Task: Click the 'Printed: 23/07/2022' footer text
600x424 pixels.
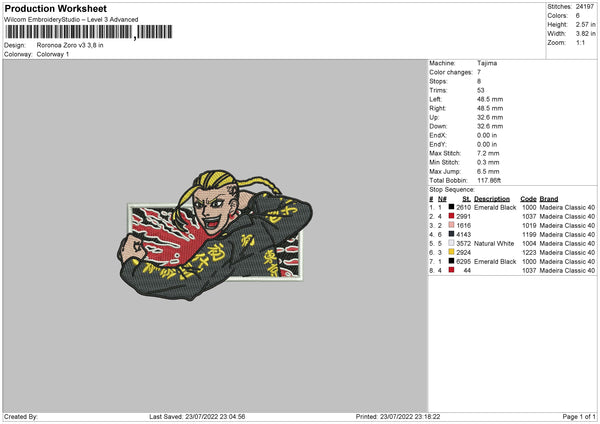Action: pyautogui.click(x=398, y=416)
